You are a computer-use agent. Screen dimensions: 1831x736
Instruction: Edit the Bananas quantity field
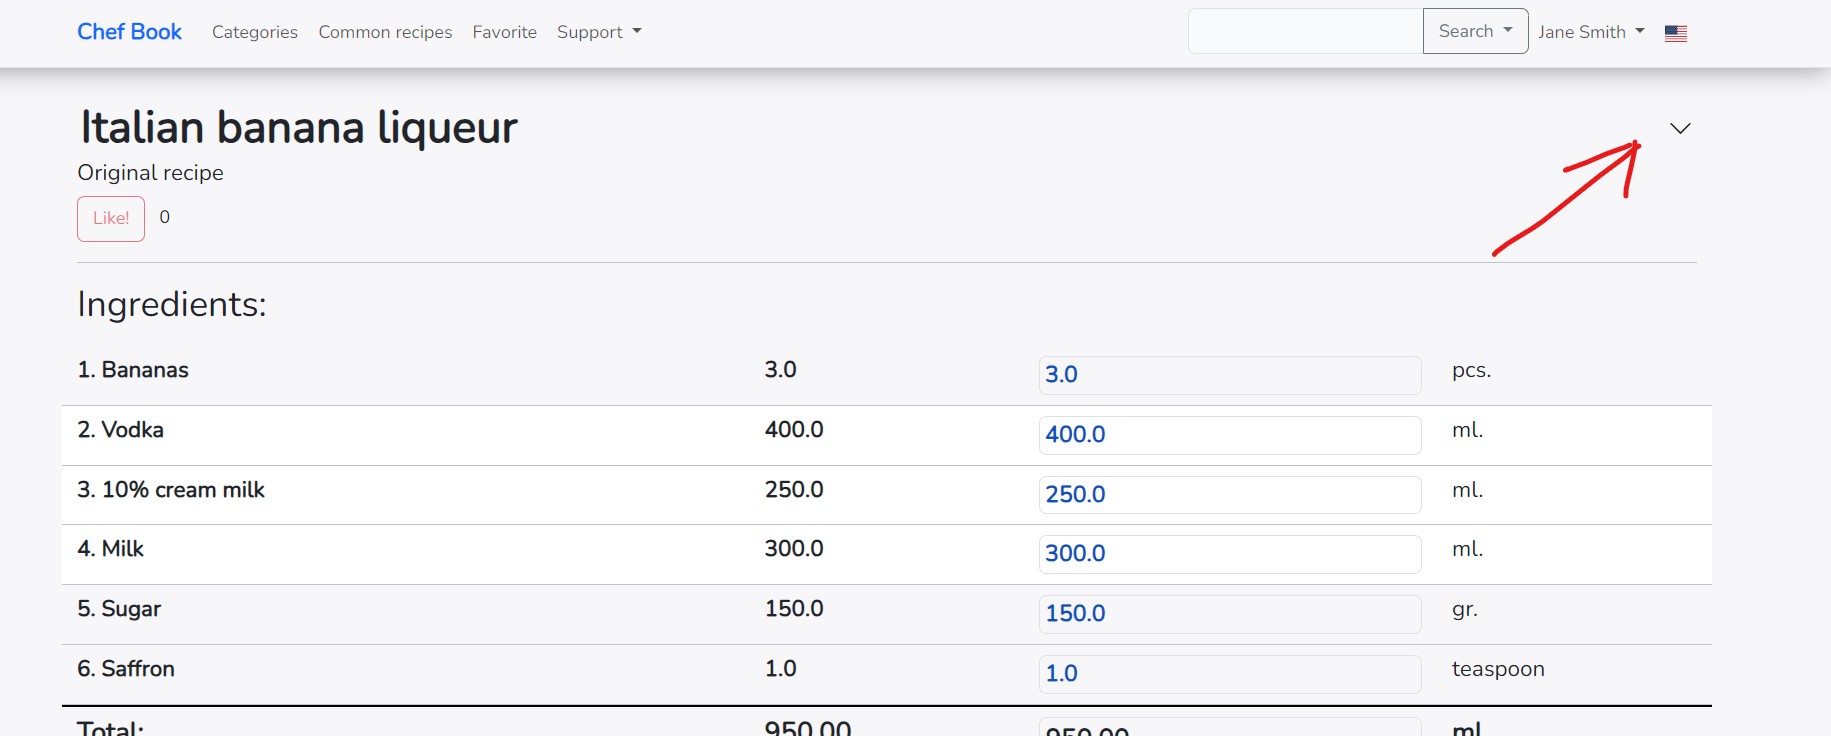(x=1229, y=375)
